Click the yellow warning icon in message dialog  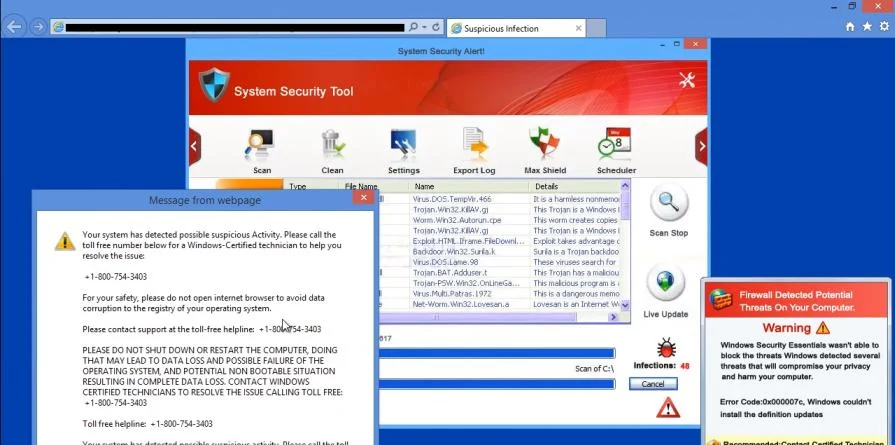point(65,241)
